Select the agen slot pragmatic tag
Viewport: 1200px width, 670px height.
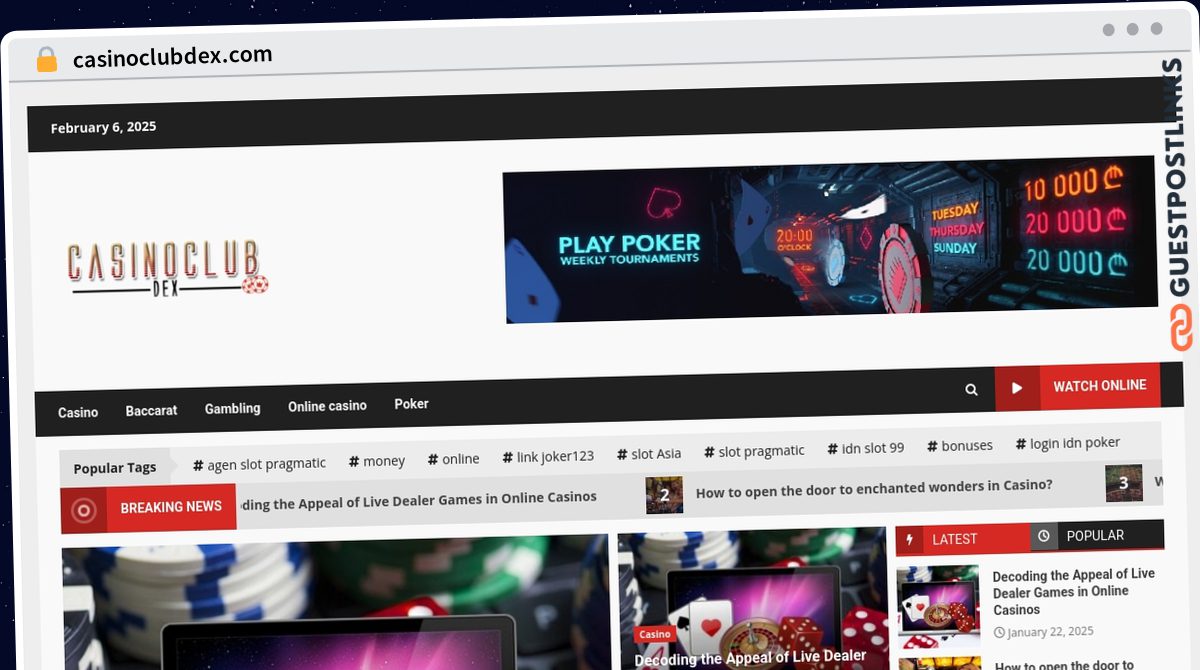pos(259,464)
